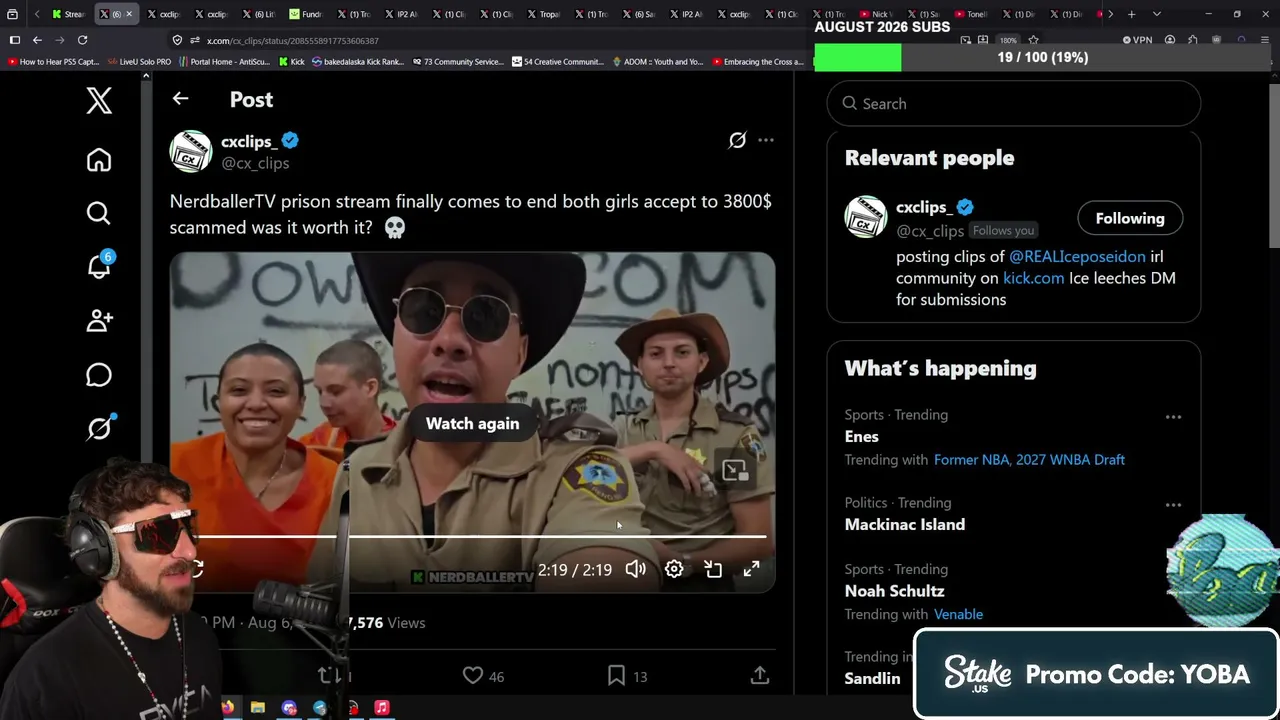
Task: Open the kick.com link in bio
Action: [x=1033, y=278]
